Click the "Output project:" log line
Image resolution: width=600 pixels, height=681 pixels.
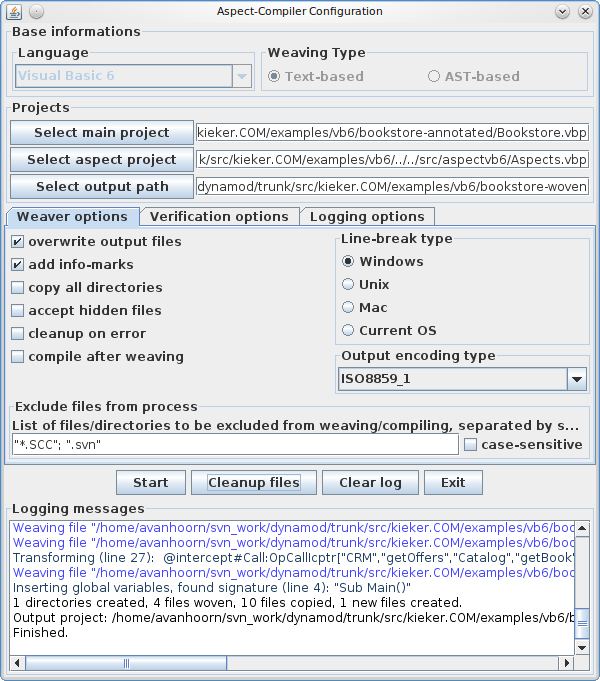(x=294, y=618)
